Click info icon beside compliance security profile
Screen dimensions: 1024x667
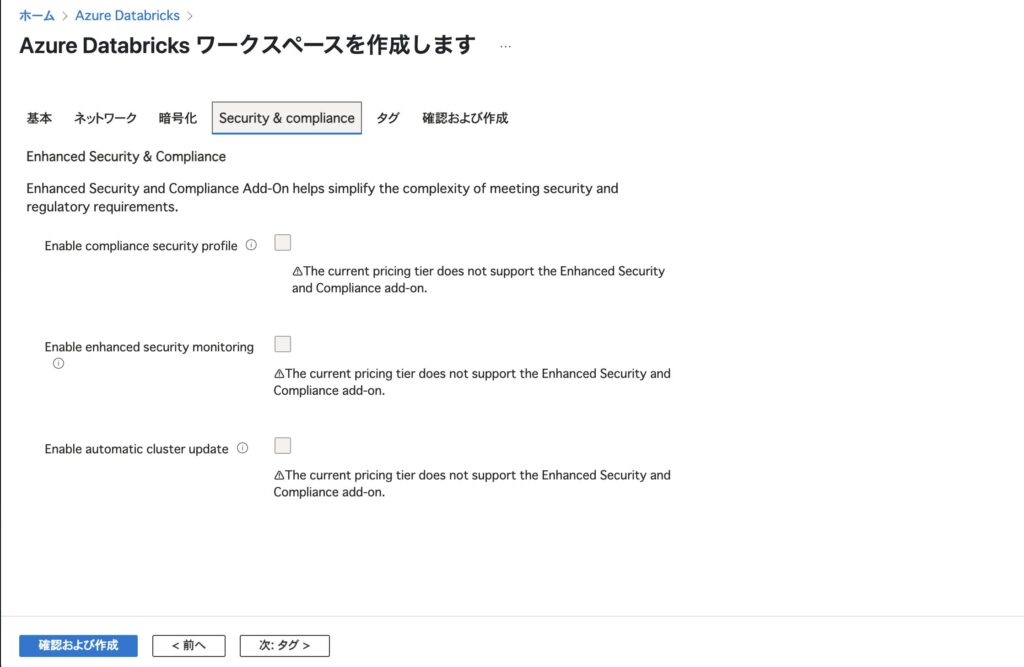tap(251, 245)
